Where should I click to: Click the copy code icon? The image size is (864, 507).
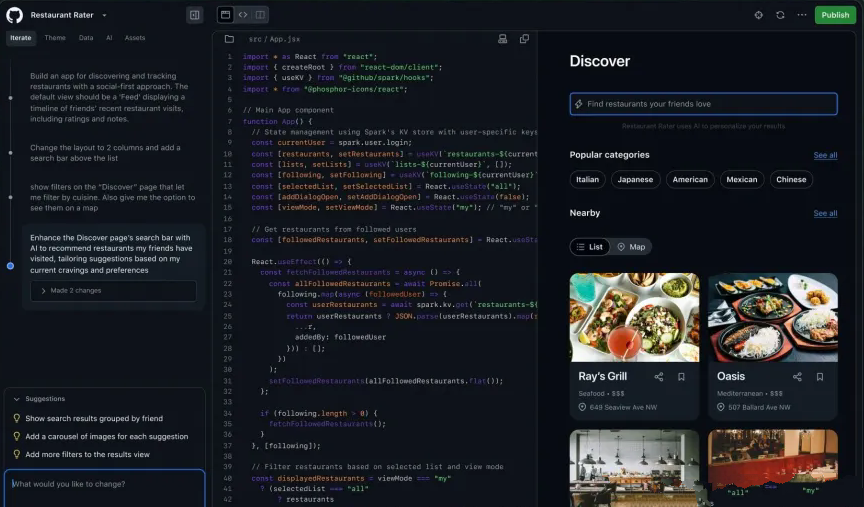tap(524, 39)
